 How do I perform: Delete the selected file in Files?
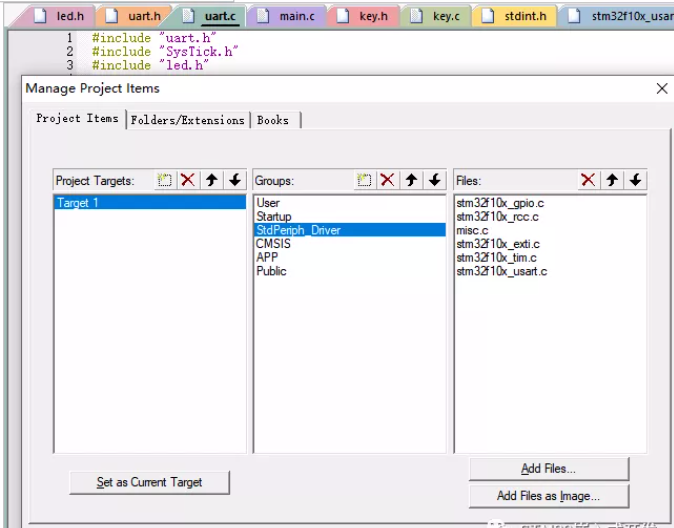pyautogui.click(x=588, y=180)
